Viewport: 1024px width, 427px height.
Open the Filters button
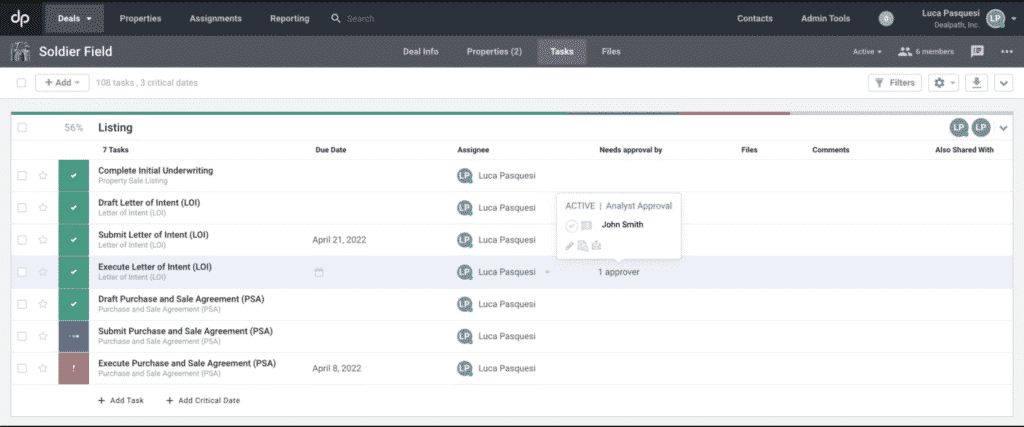pos(895,83)
